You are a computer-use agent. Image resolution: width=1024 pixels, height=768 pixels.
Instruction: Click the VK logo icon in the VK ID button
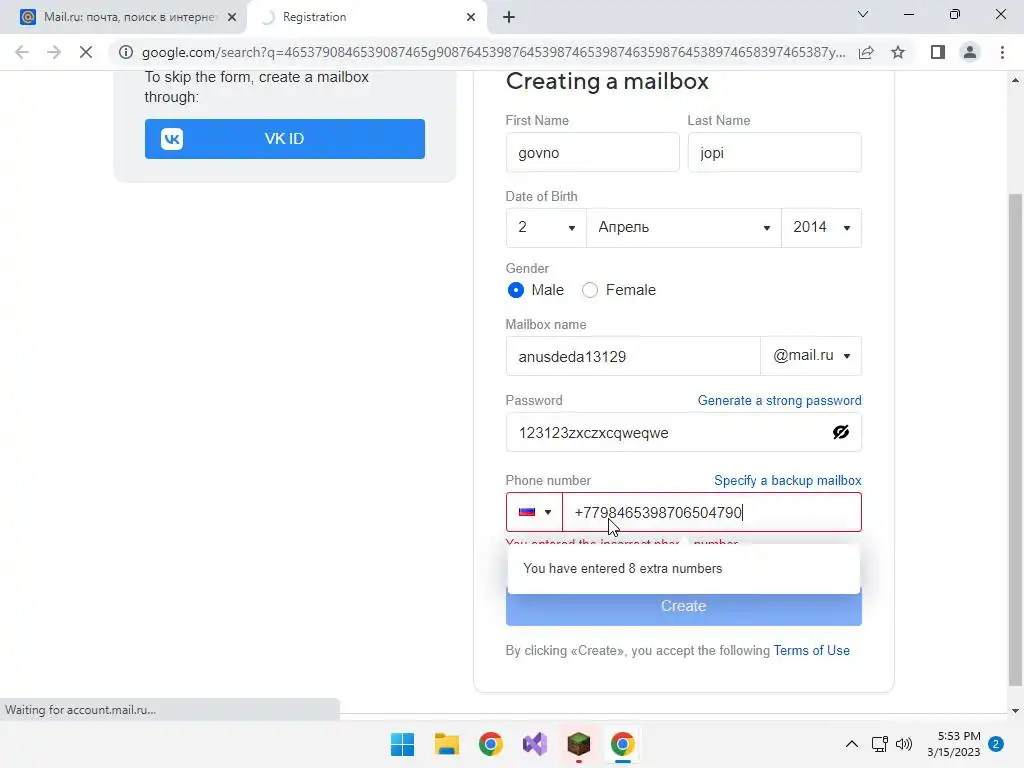(172, 138)
